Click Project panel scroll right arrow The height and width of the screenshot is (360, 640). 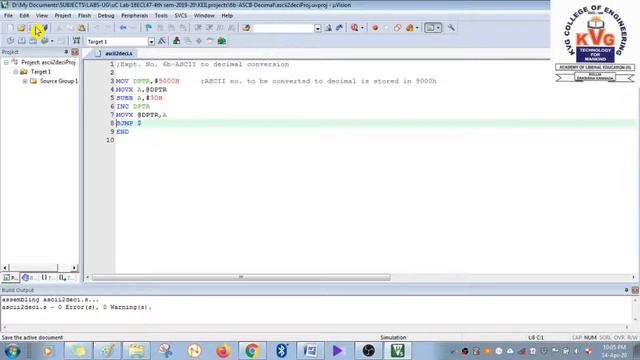click(74, 268)
